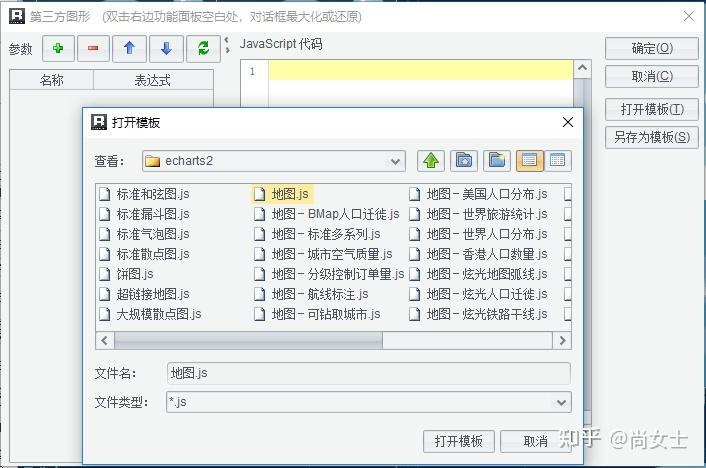Select file 地图-城市空气质量.js
The width and height of the screenshot is (706, 468).
323,254
